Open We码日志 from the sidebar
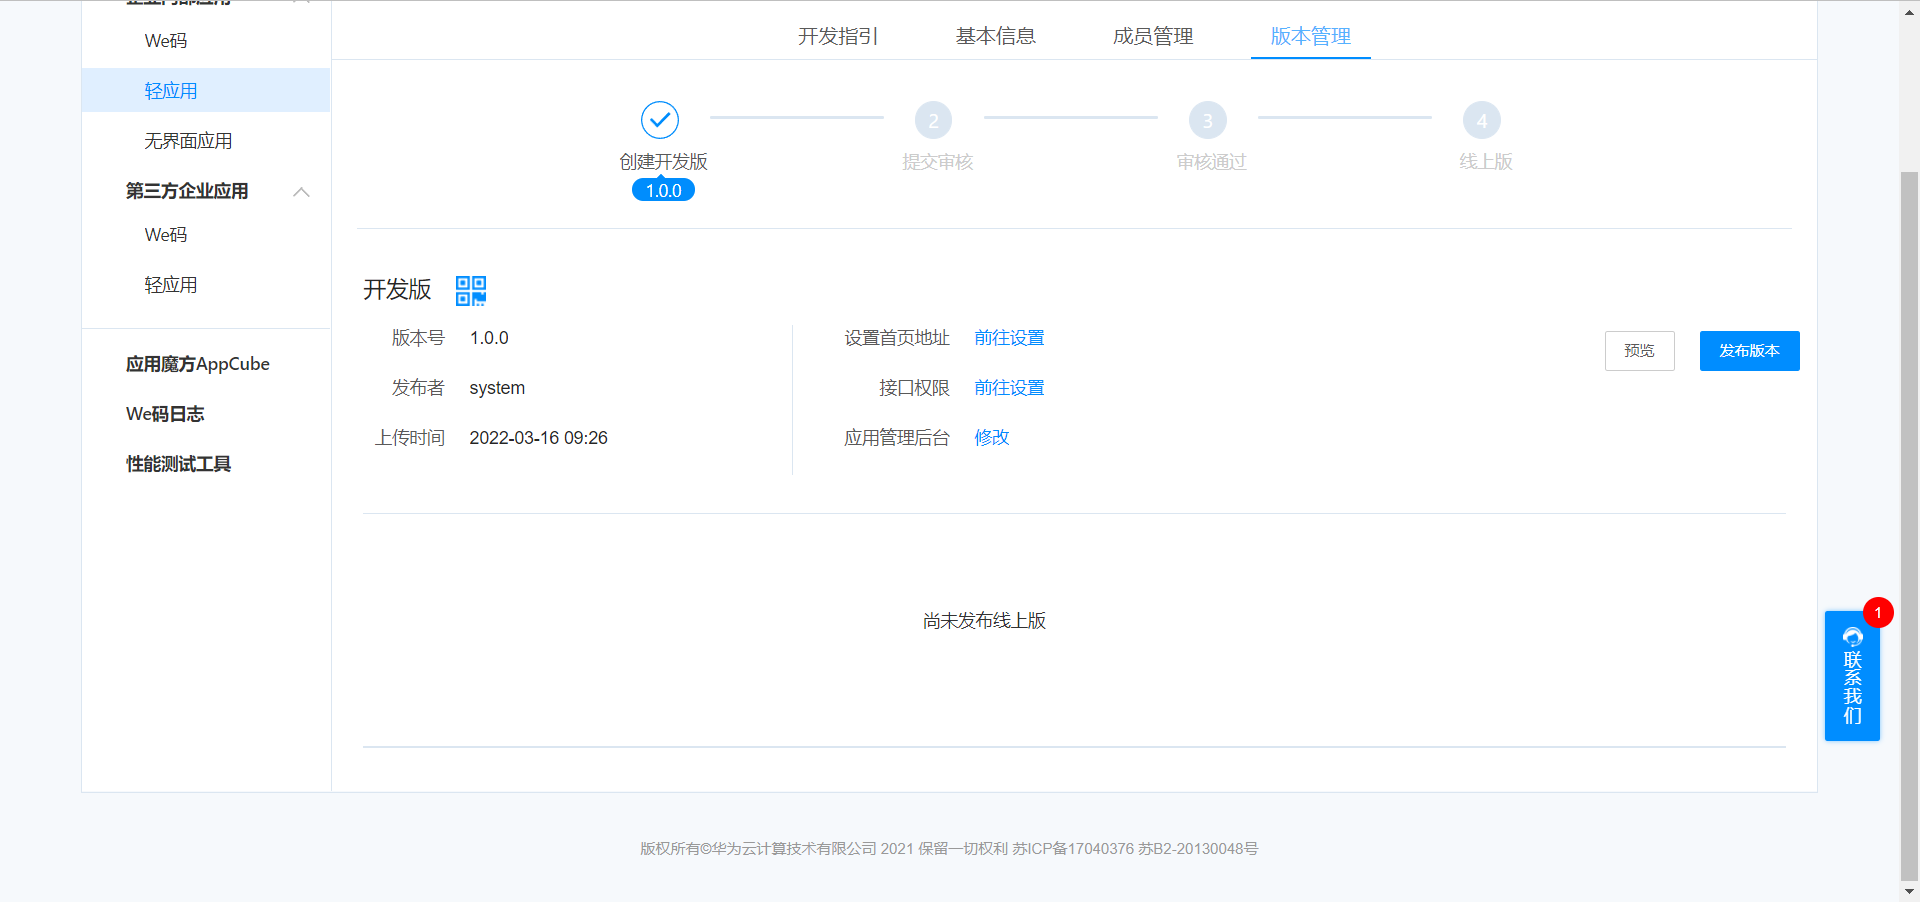Image resolution: width=1920 pixels, height=902 pixels. pyautogui.click(x=164, y=413)
